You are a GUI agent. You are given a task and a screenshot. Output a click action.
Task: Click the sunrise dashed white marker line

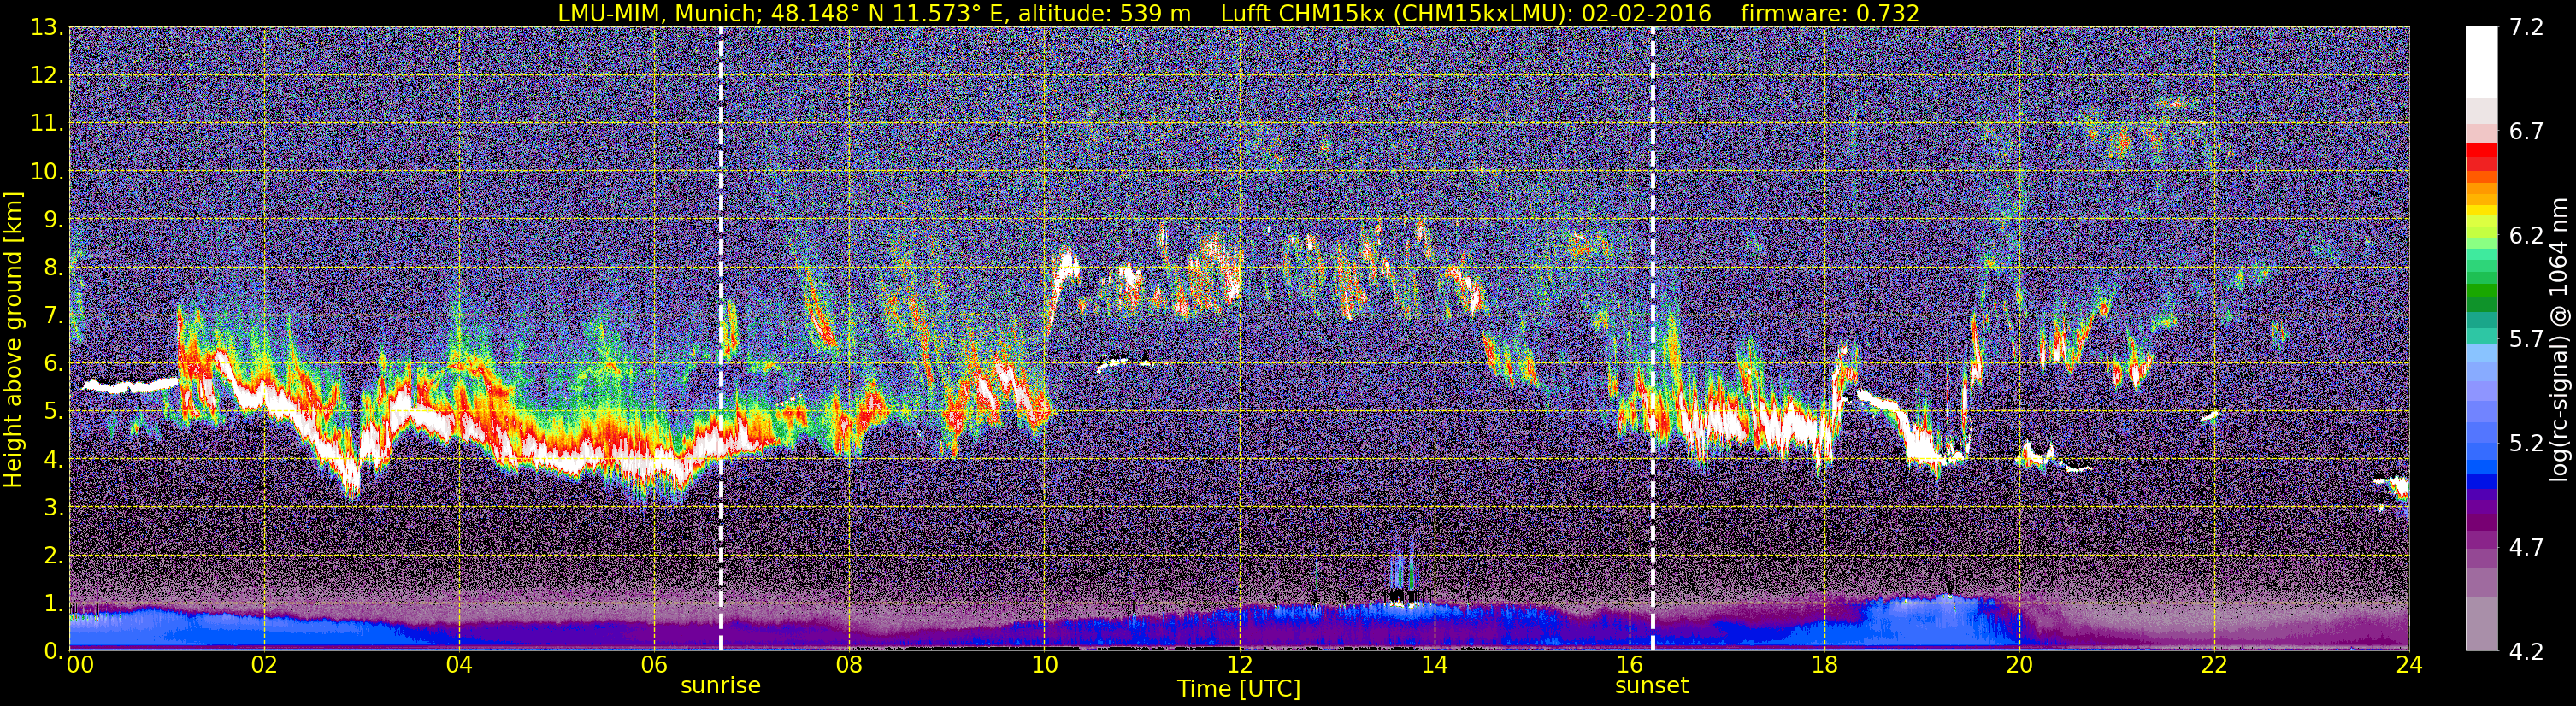pos(721,339)
